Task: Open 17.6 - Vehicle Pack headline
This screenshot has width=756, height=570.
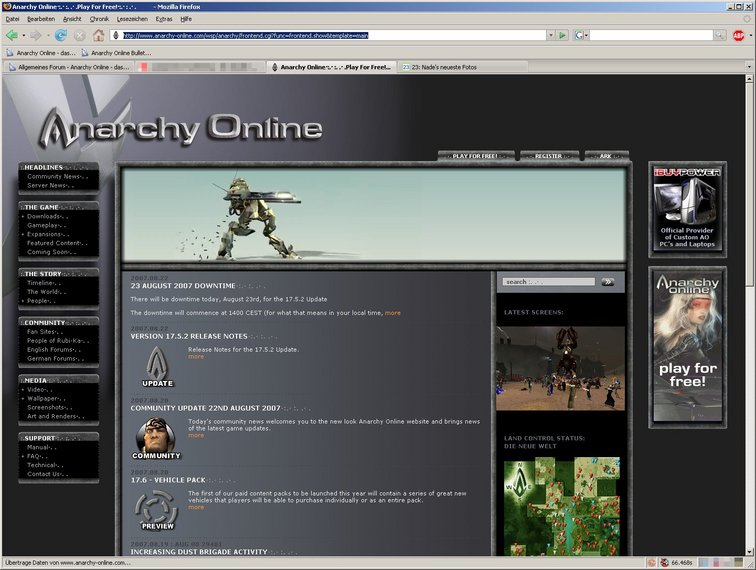Action: click(168, 480)
